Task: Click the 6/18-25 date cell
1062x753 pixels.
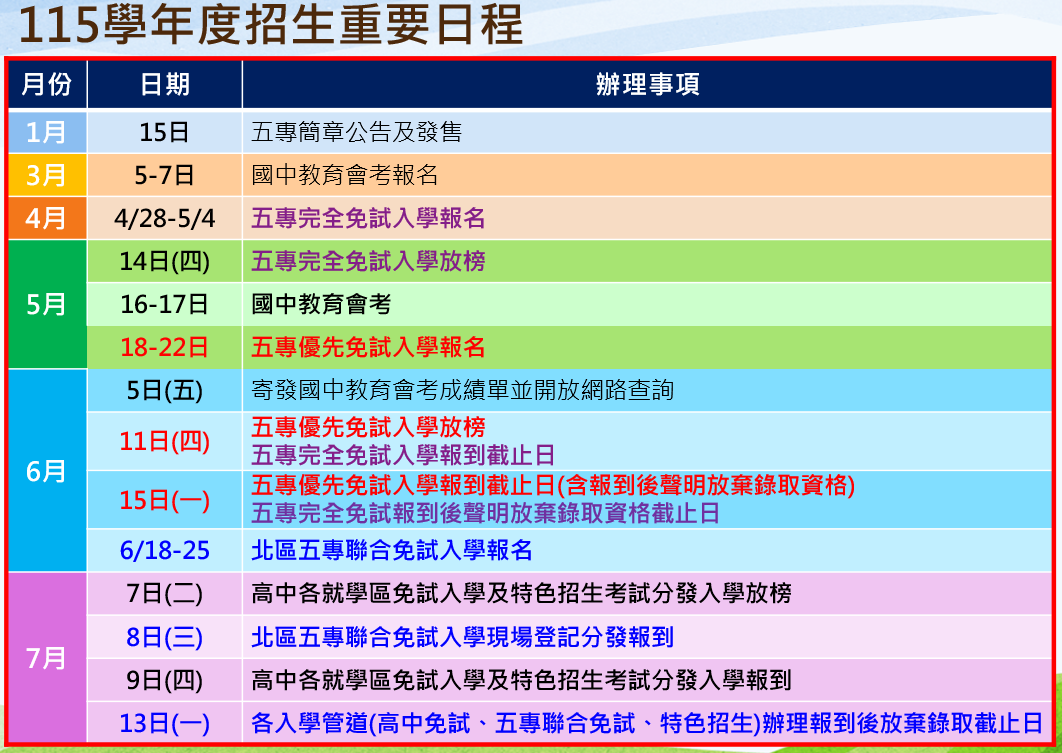Action: coord(164,550)
